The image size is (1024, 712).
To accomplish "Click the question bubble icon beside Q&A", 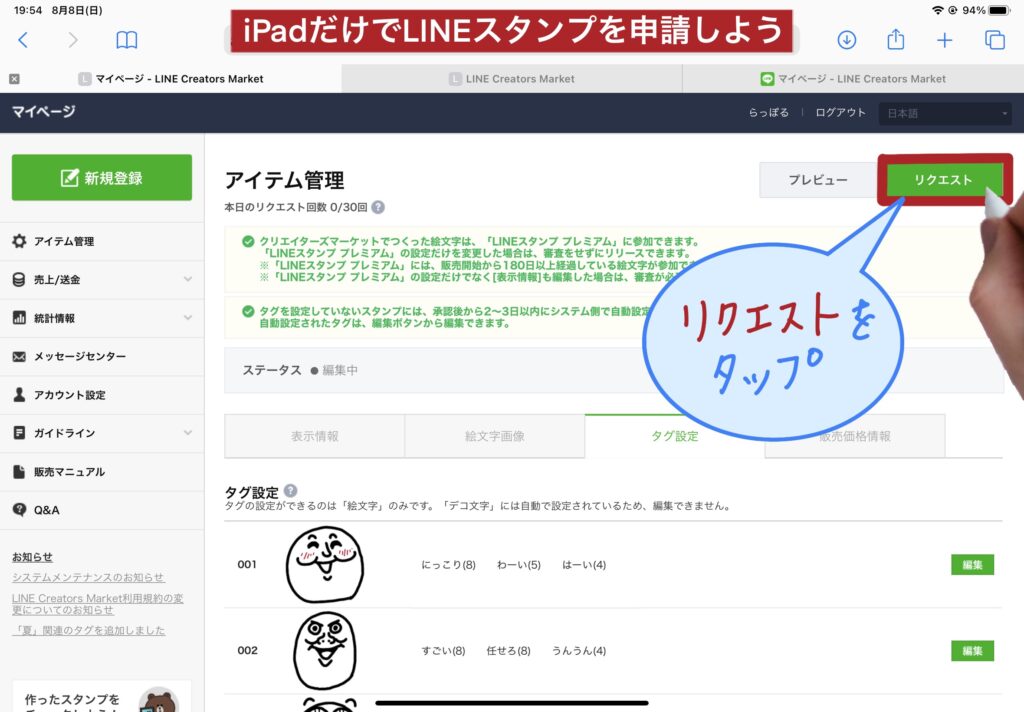I will pos(20,510).
